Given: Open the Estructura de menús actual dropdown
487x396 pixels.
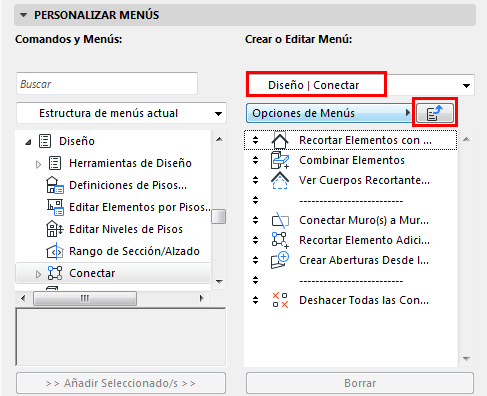Looking at the screenshot, I should tap(121, 113).
